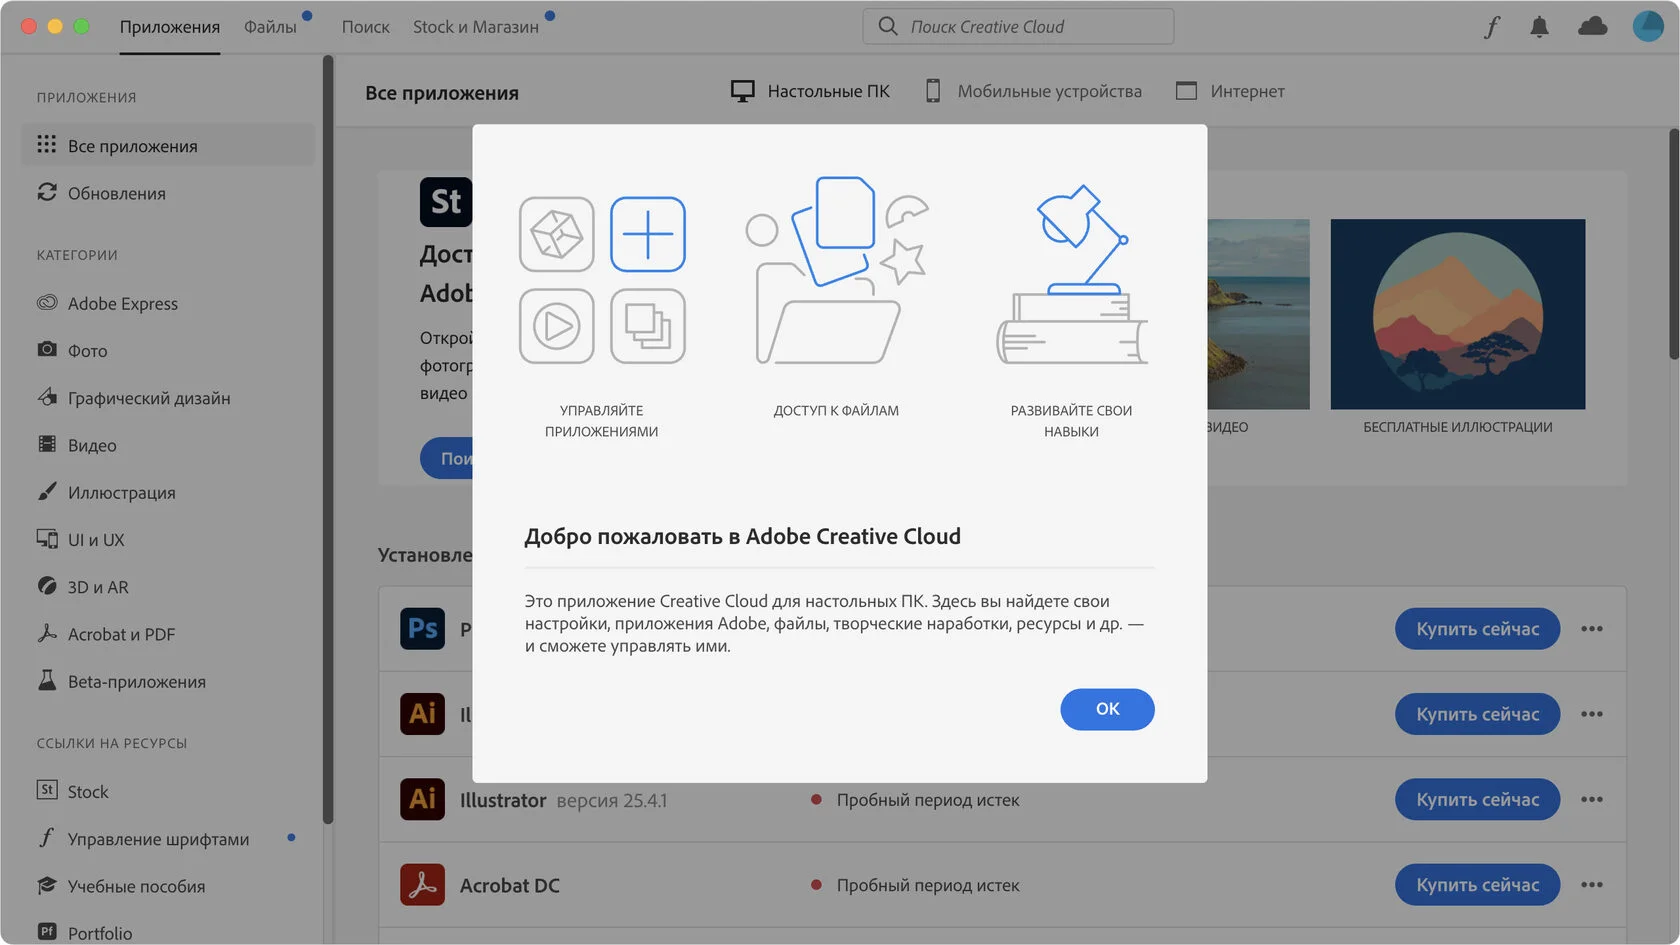Click the Adobe Stock St logo
Viewport: 1680px width, 945px height.
pos(446,202)
